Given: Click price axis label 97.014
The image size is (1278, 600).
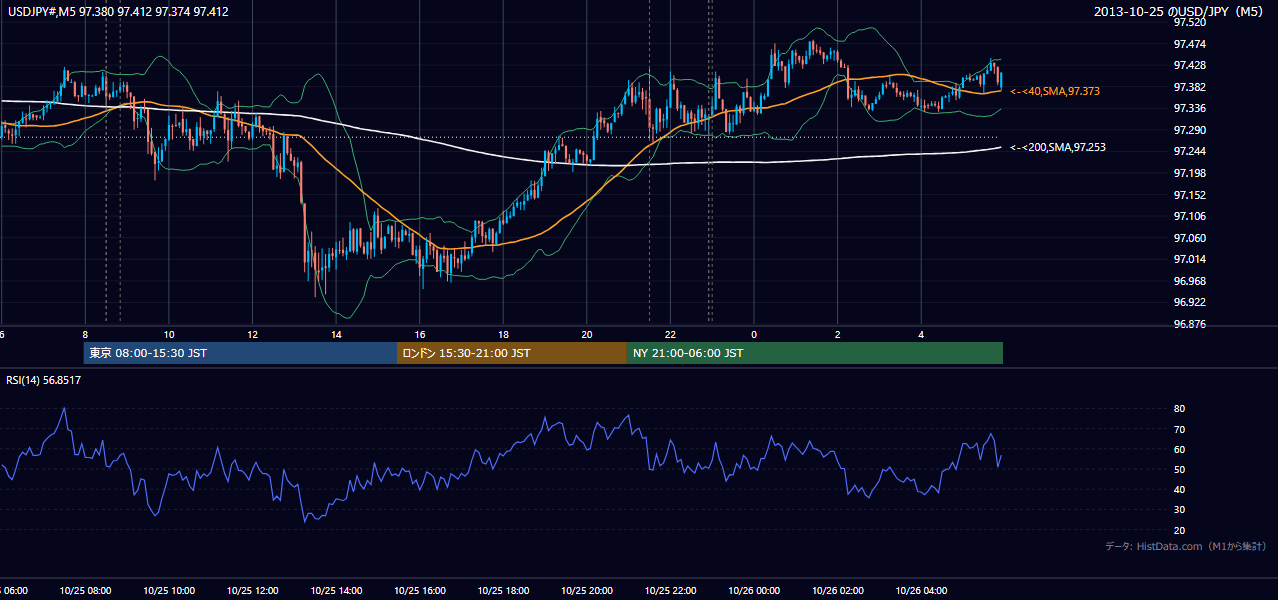Looking at the screenshot, I should (x=1189, y=259).
